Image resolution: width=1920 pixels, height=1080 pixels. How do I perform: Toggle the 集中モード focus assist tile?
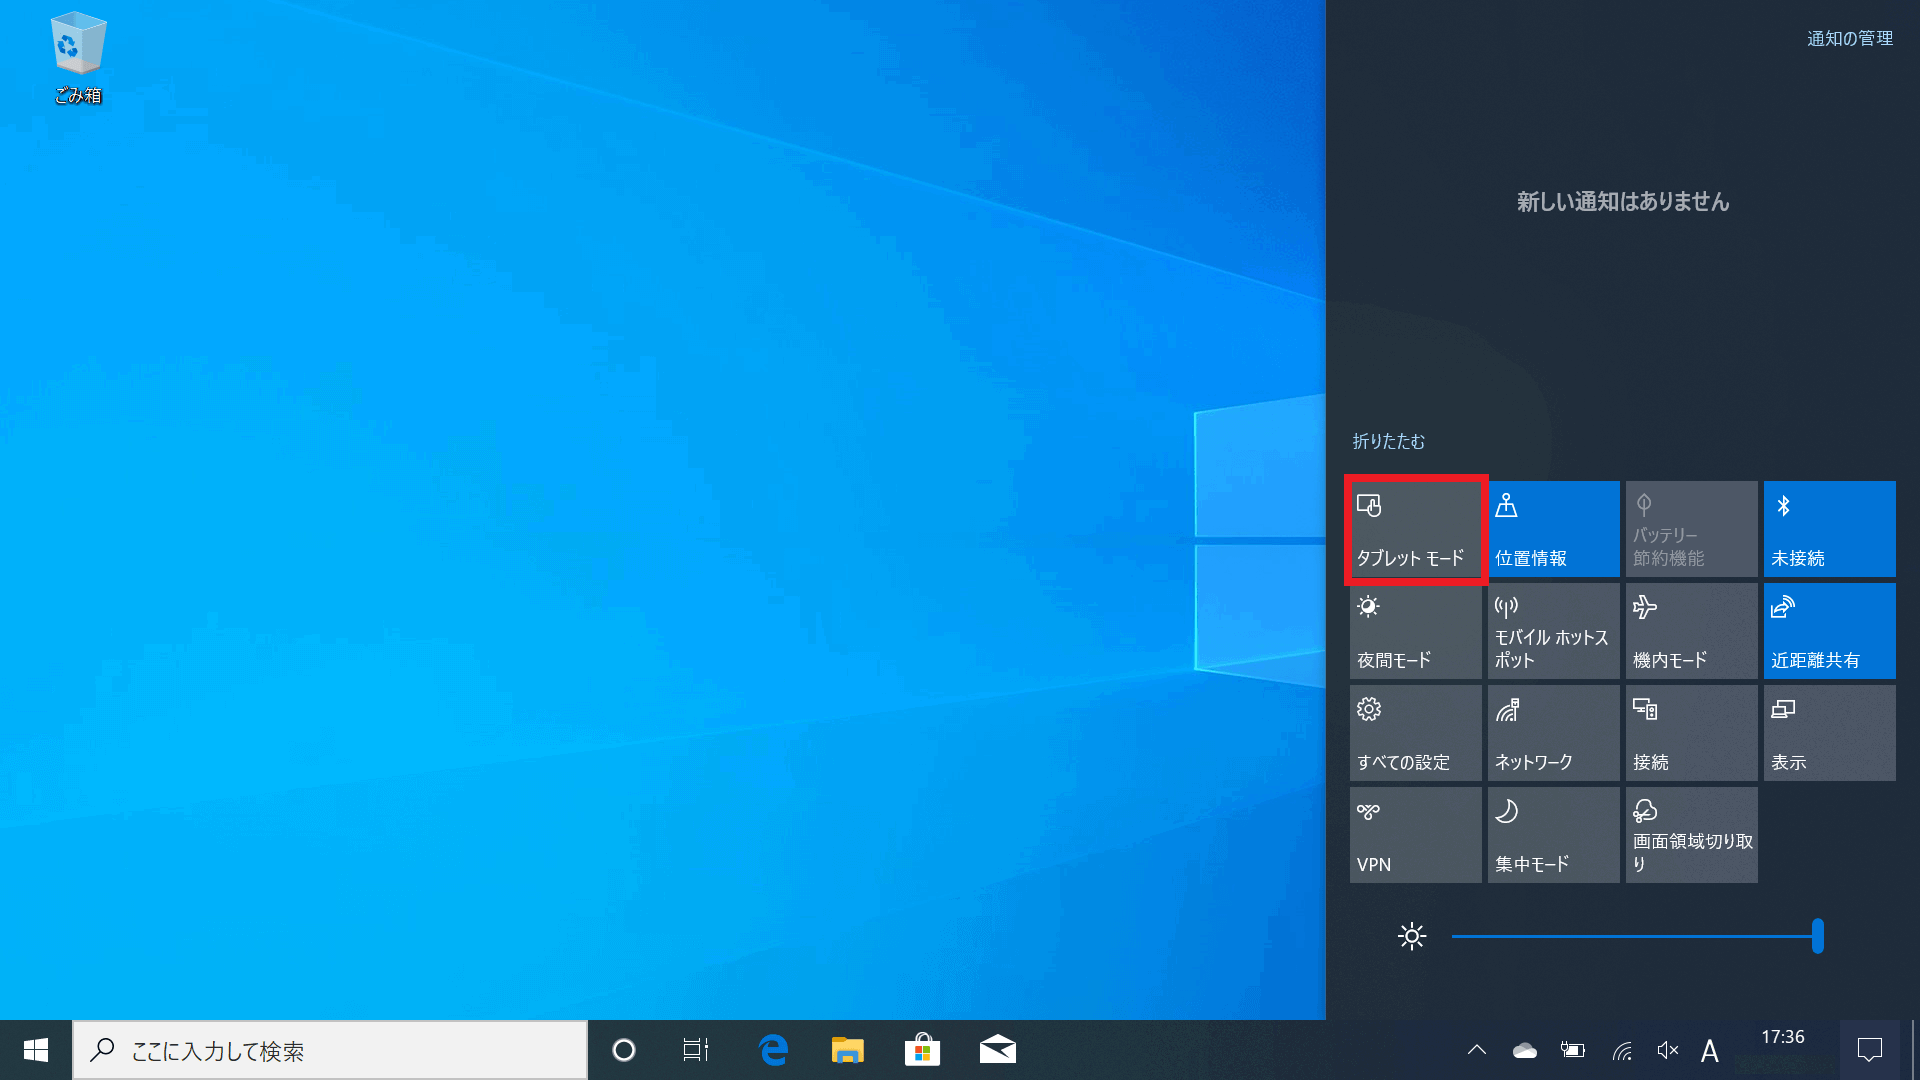point(1553,835)
